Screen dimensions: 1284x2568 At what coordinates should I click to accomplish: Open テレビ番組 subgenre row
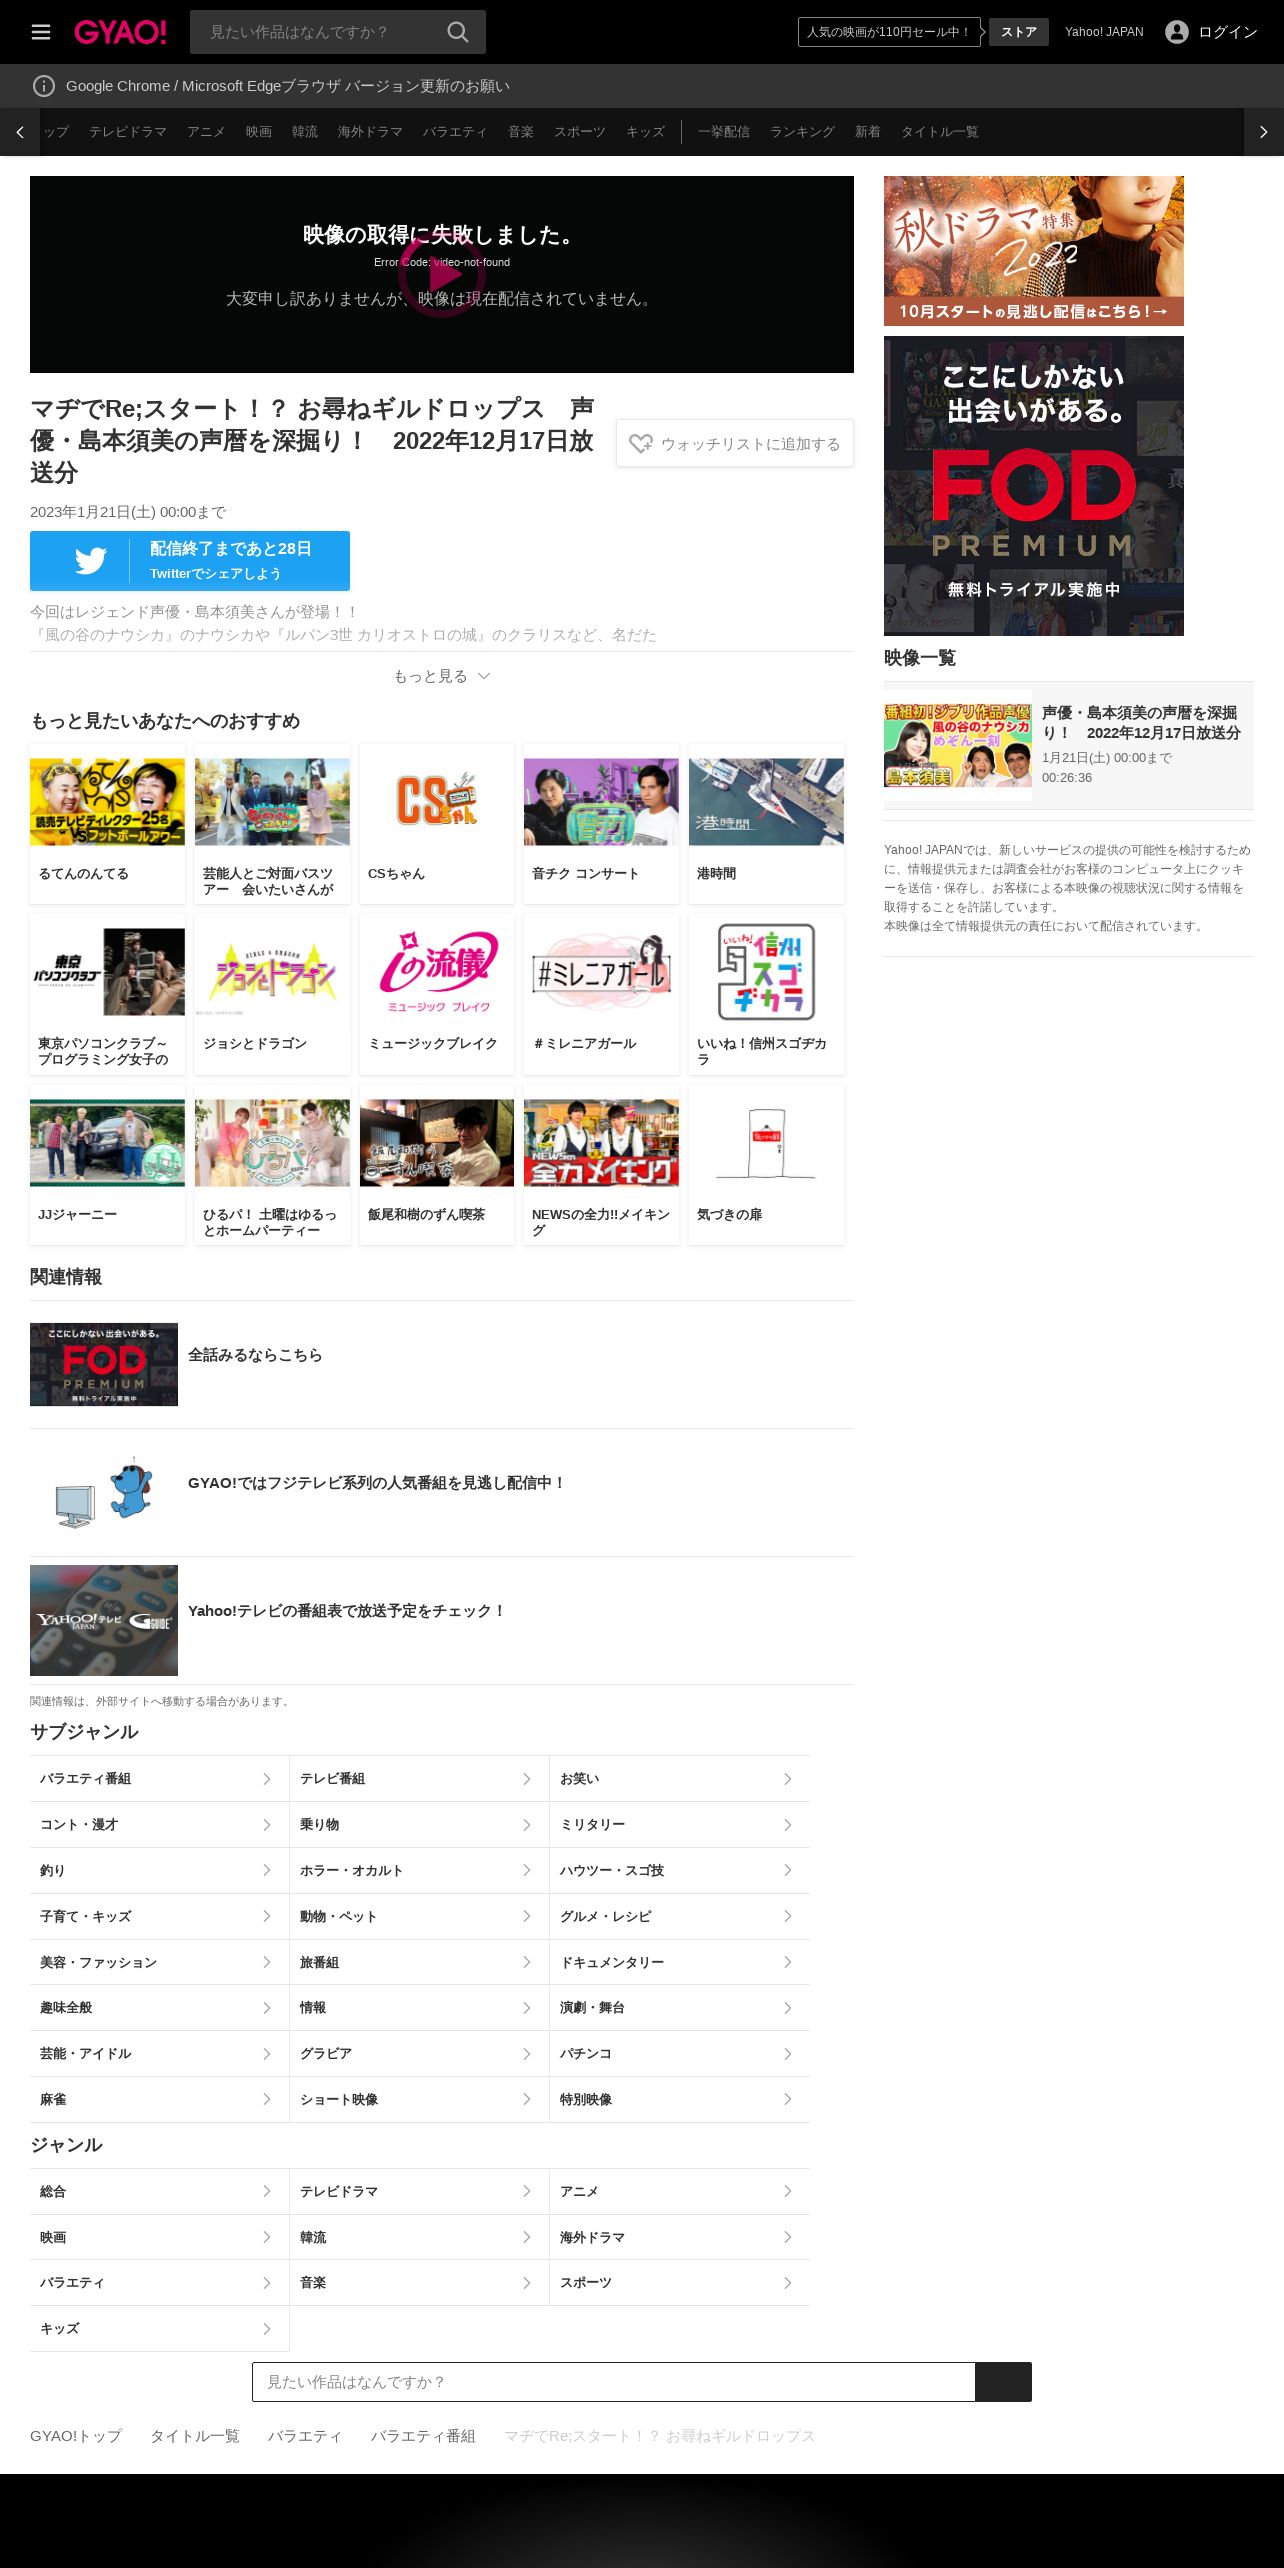[419, 1778]
